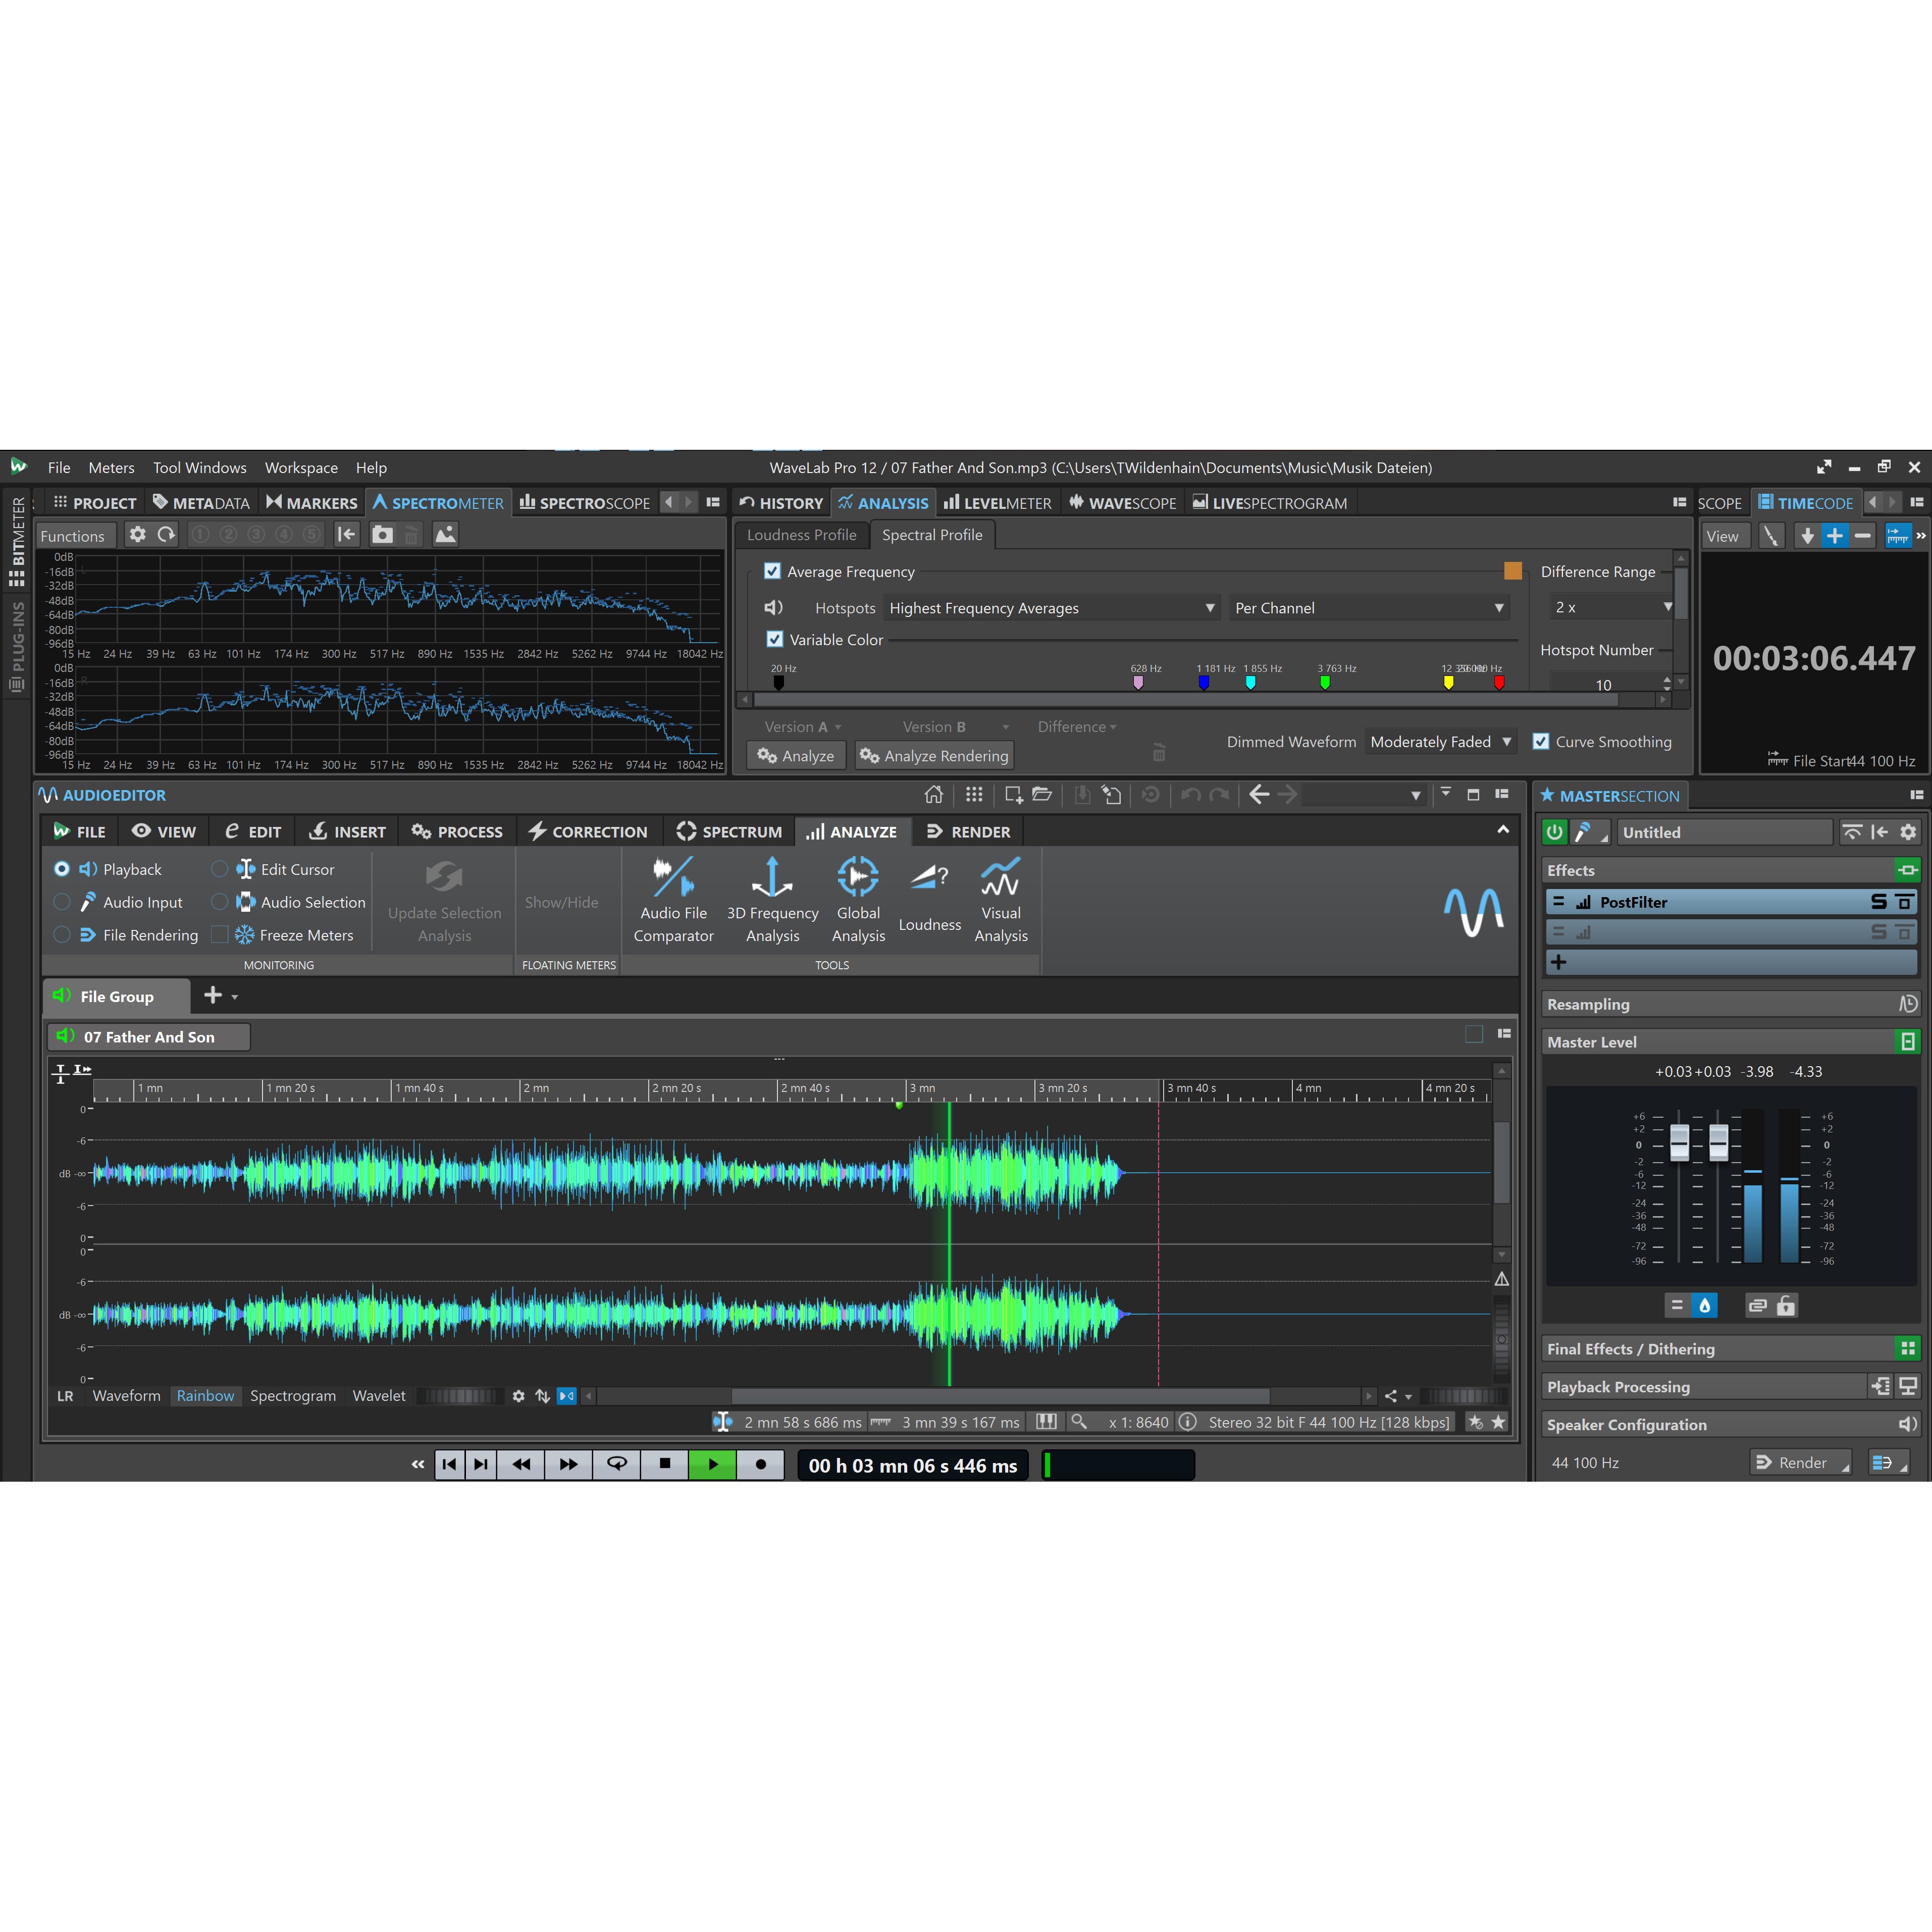Enable the Freeze Meters checkbox

point(219,935)
